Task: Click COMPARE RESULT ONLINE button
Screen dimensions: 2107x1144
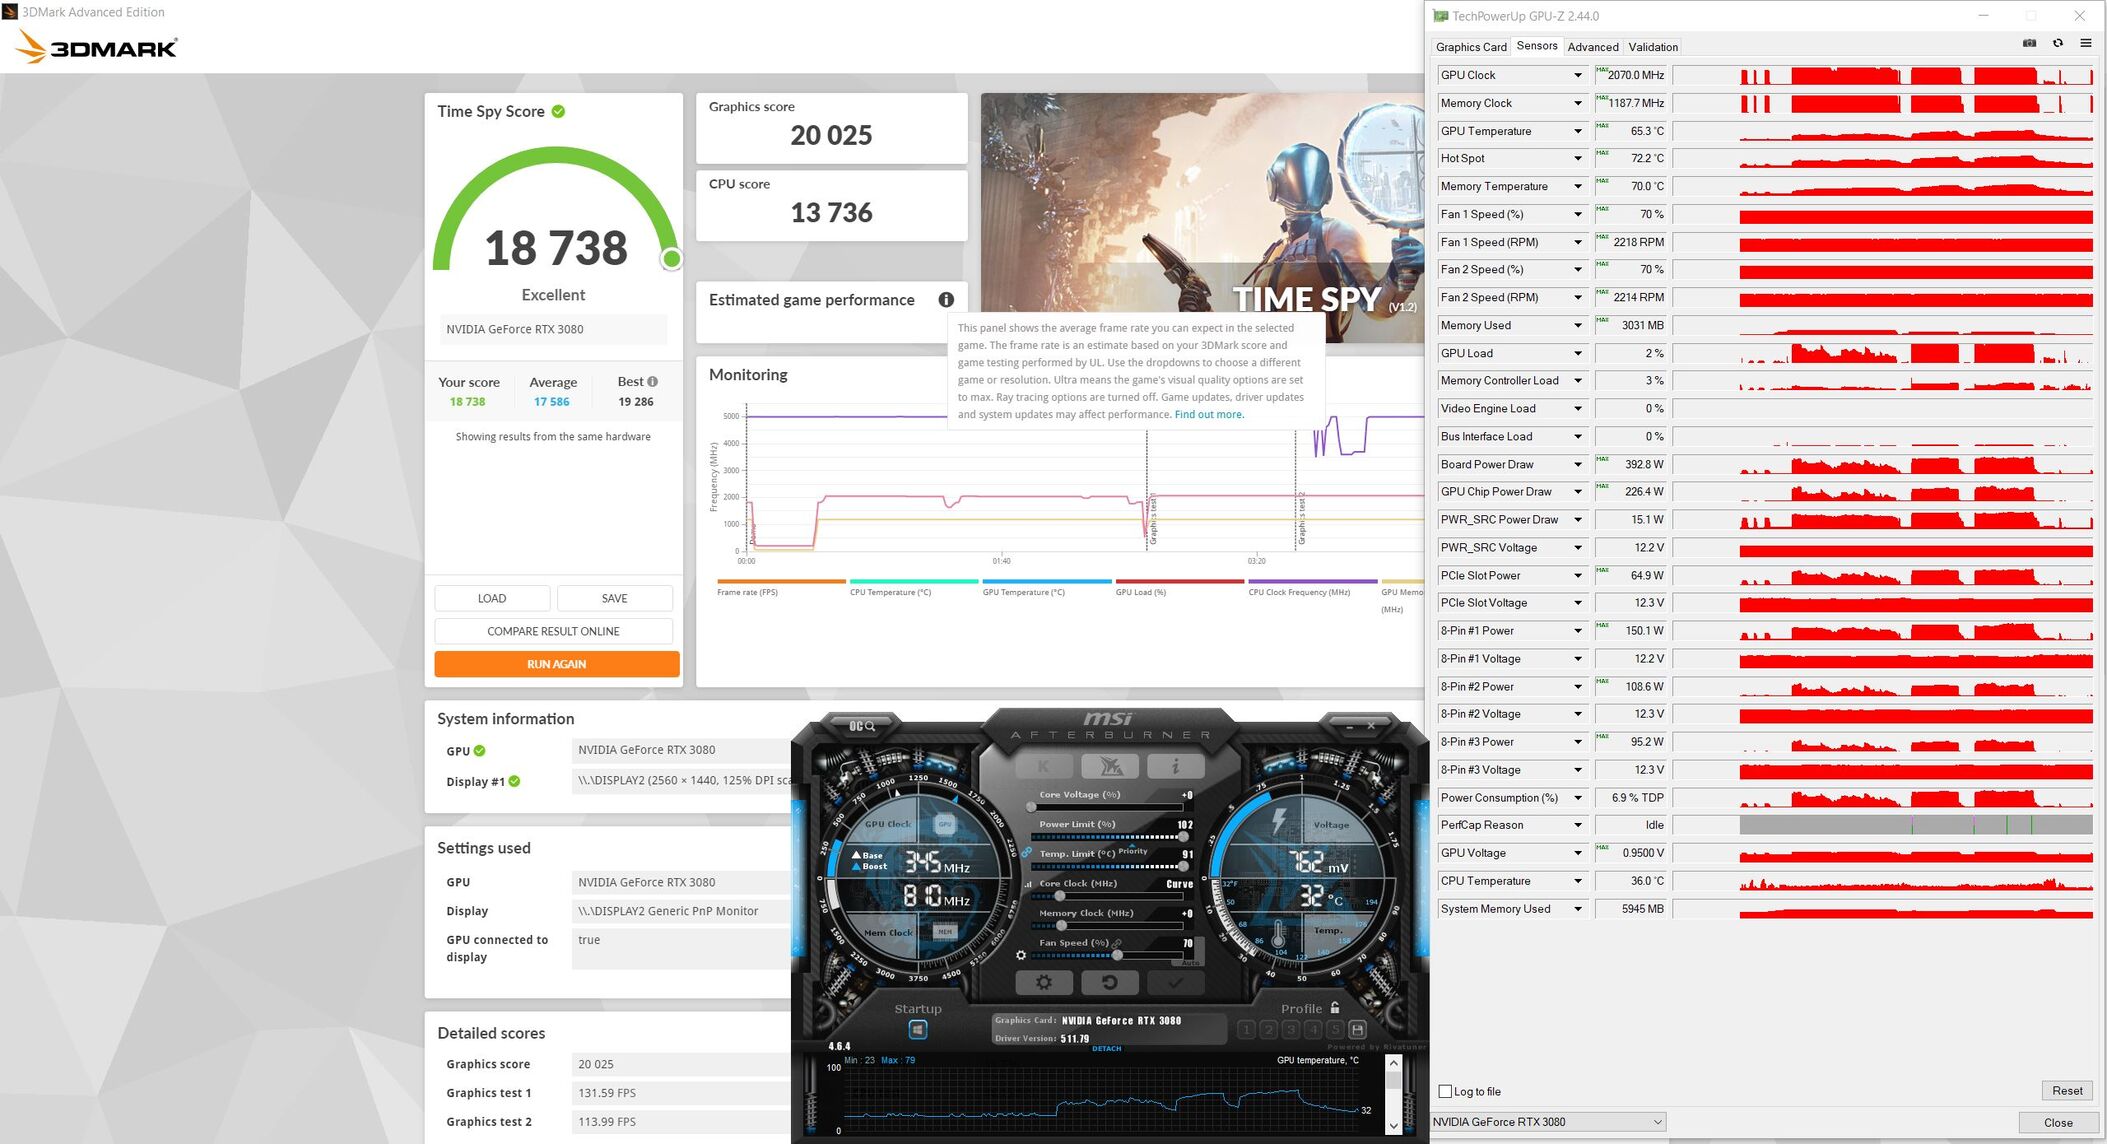Action: (553, 631)
